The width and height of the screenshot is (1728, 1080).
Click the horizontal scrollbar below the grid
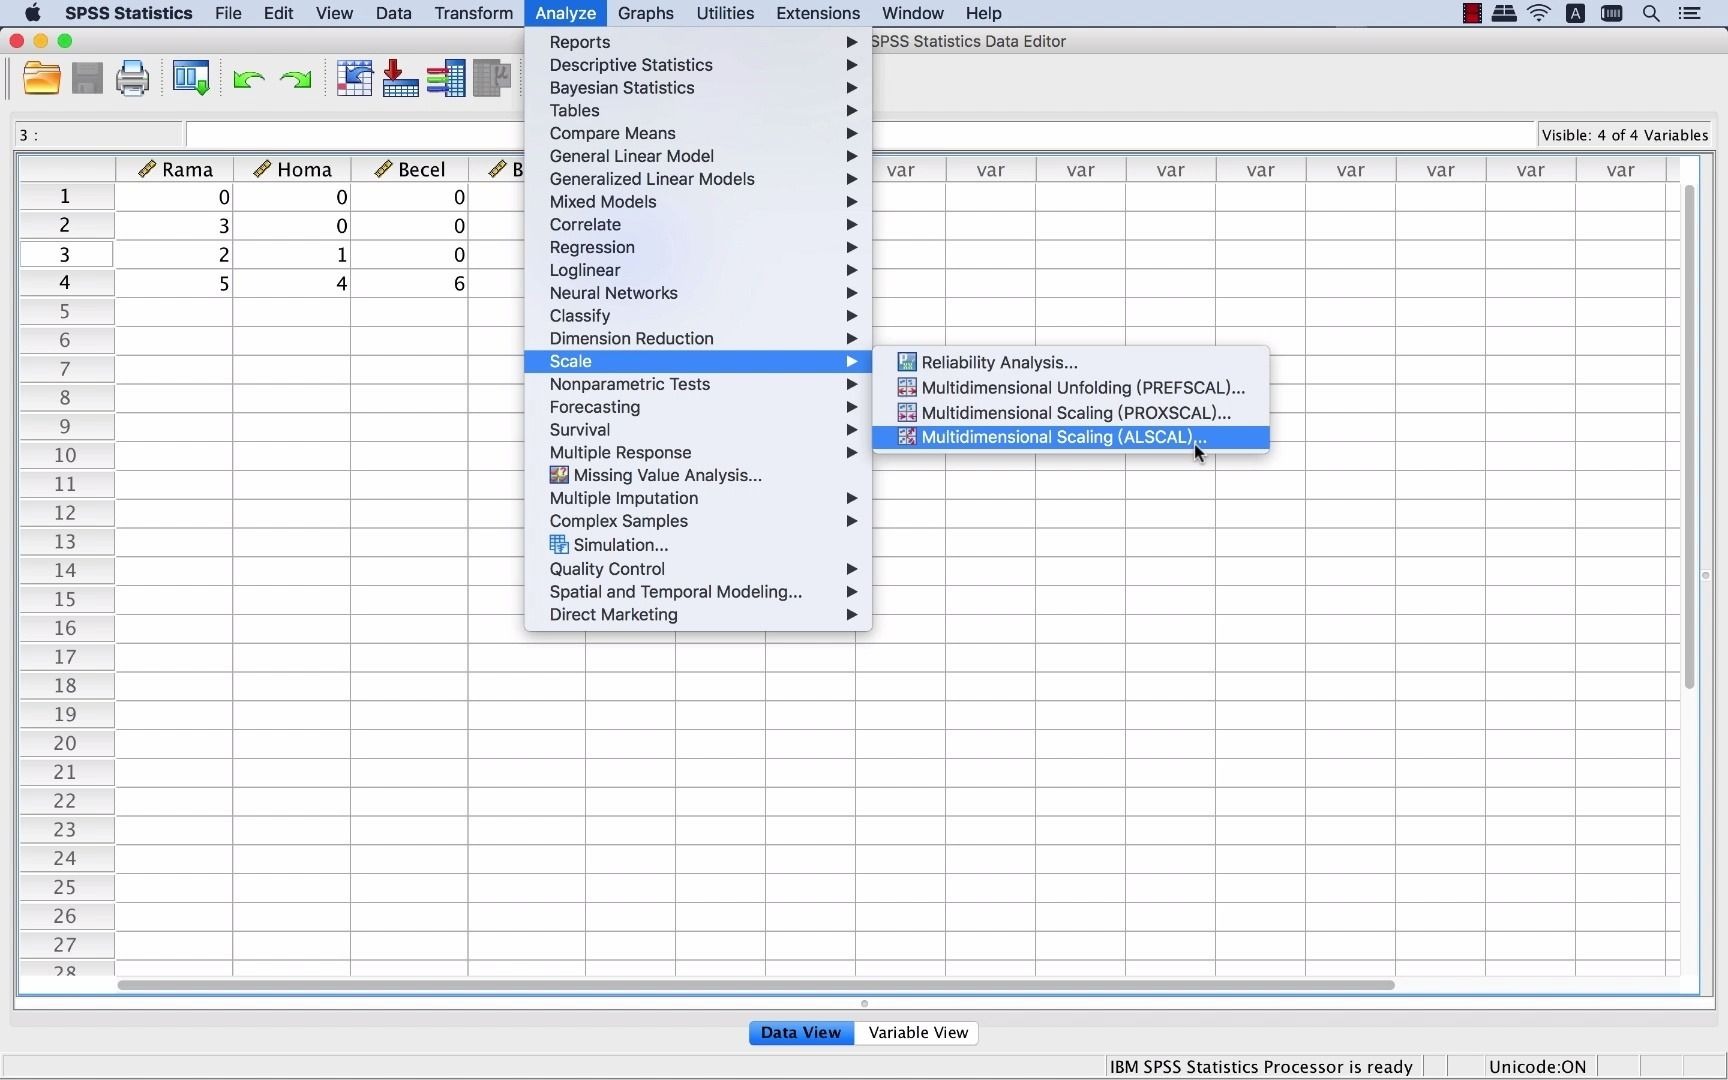[755, 985]
